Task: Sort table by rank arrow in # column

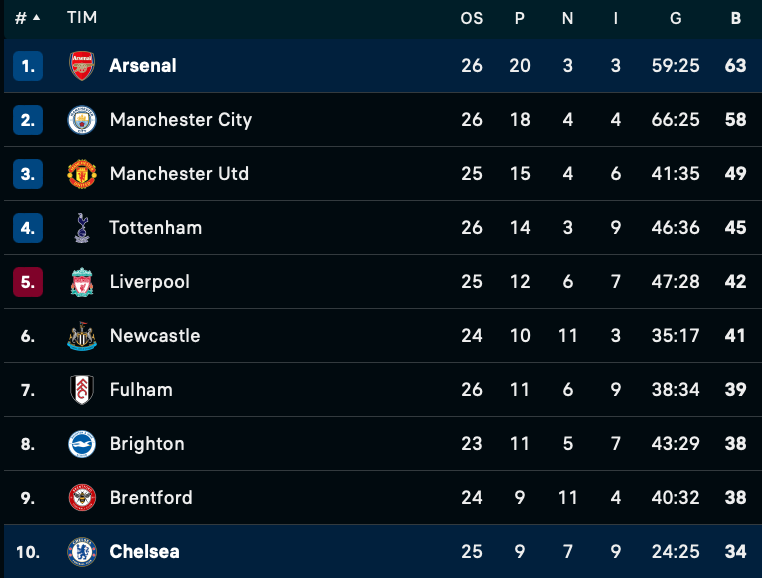Action: click(x=36, y=18)
